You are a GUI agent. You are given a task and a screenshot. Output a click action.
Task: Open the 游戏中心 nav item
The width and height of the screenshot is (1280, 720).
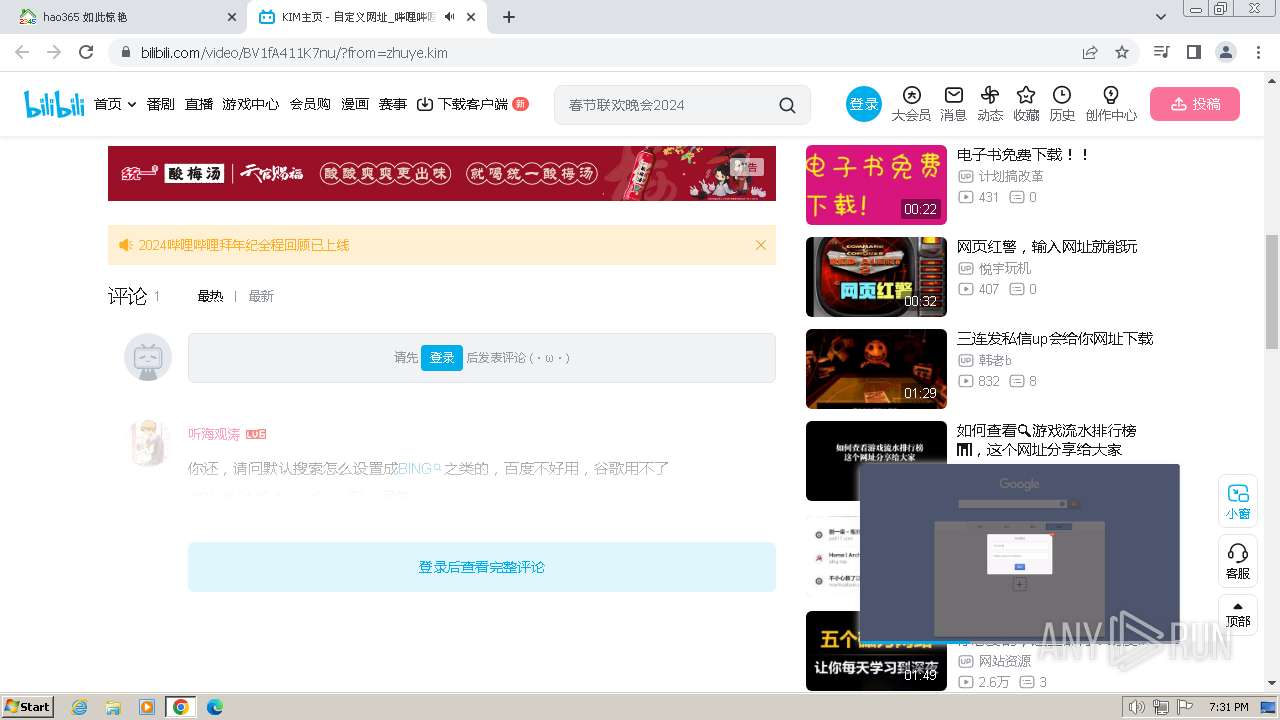(x=251, y=104)
